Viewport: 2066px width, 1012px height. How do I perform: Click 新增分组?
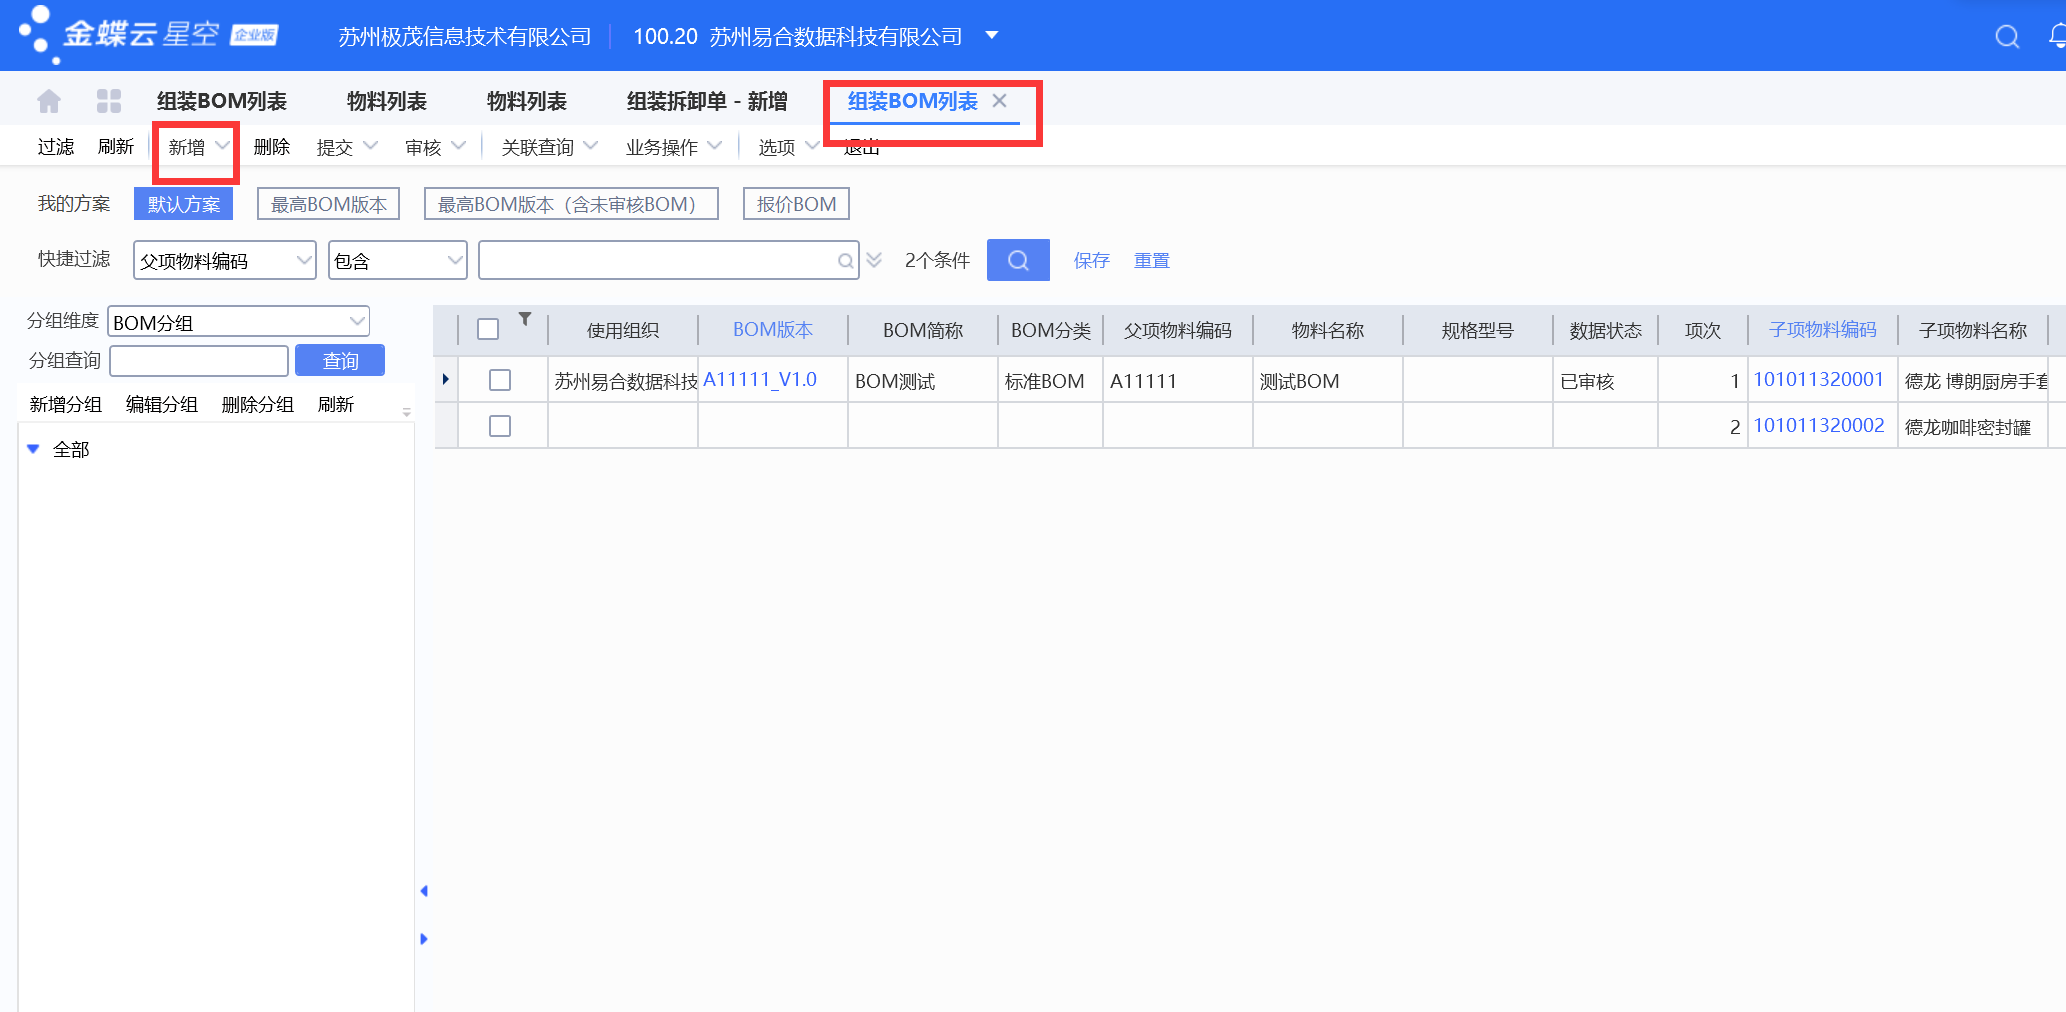[66, 404]
